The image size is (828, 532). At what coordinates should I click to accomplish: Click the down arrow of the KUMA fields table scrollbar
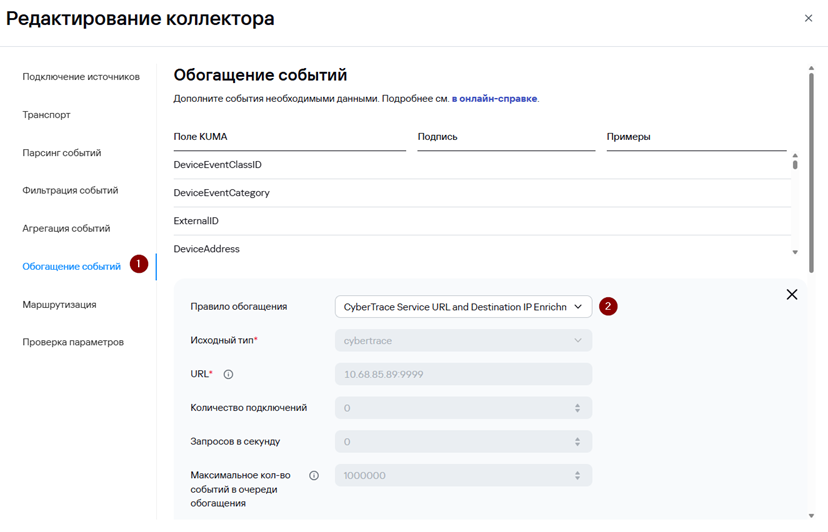pos(795,253)
